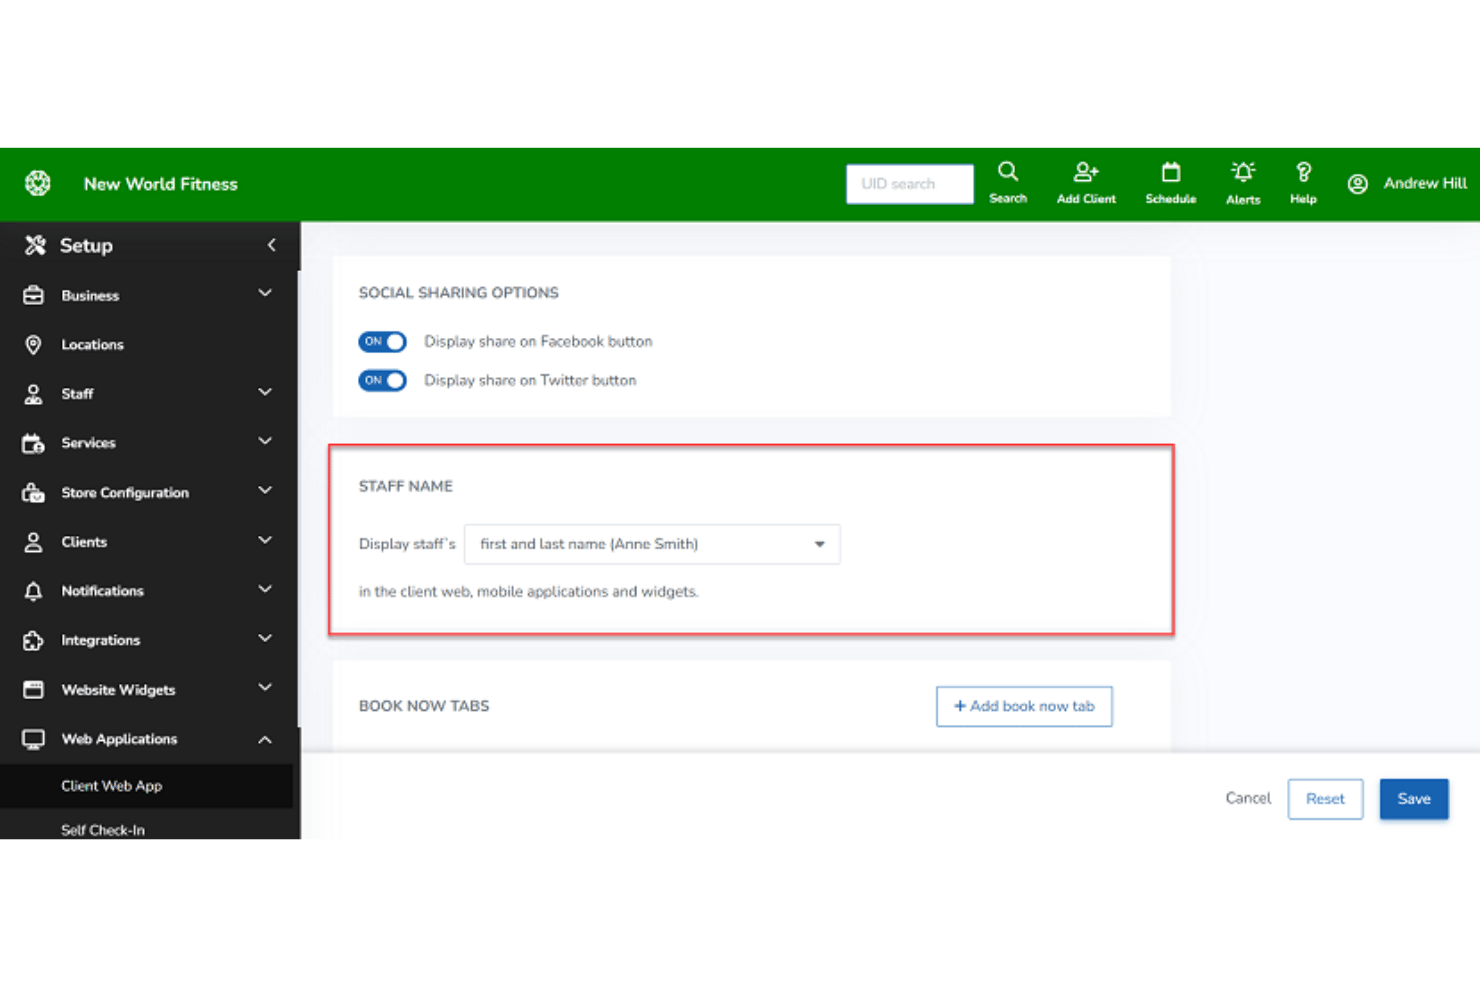Click the Help question mark icon
1480x987 pixels.
pos(1303,172)
